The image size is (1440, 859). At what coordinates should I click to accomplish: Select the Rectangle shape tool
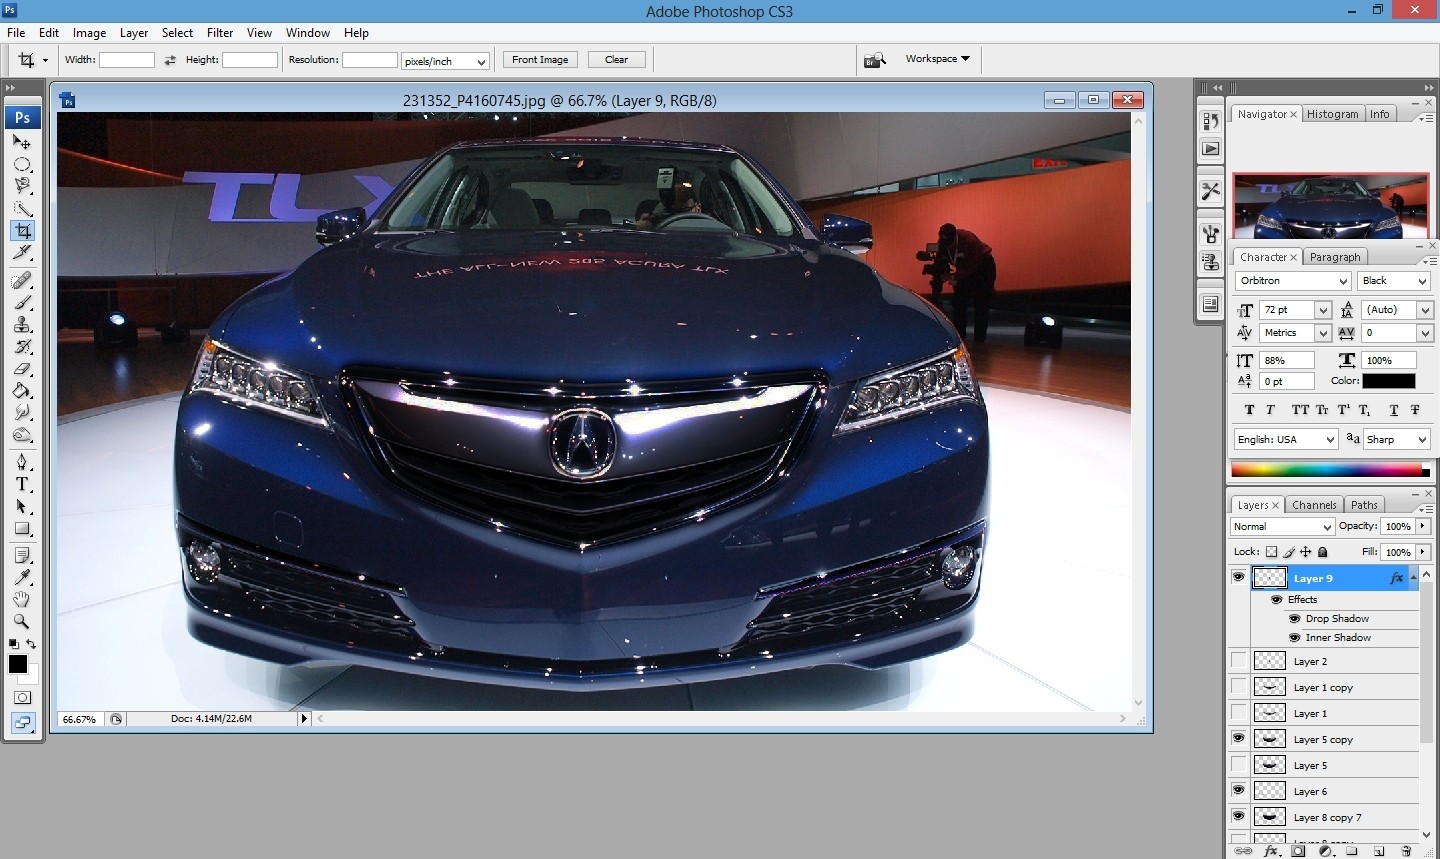(x=21, y=528)
